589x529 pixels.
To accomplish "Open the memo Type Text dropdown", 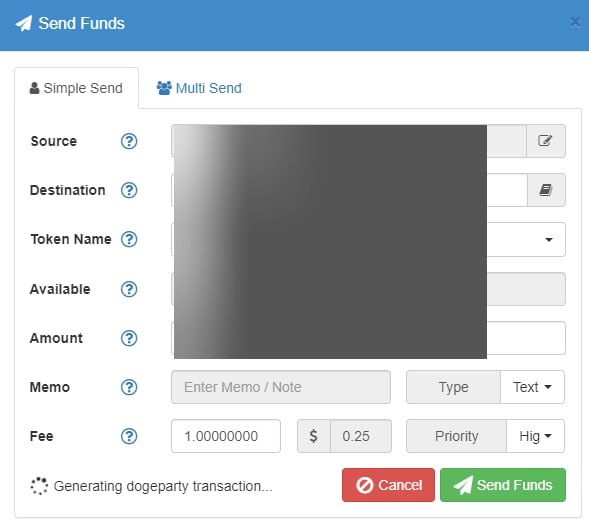I will [x=532, y=387].
